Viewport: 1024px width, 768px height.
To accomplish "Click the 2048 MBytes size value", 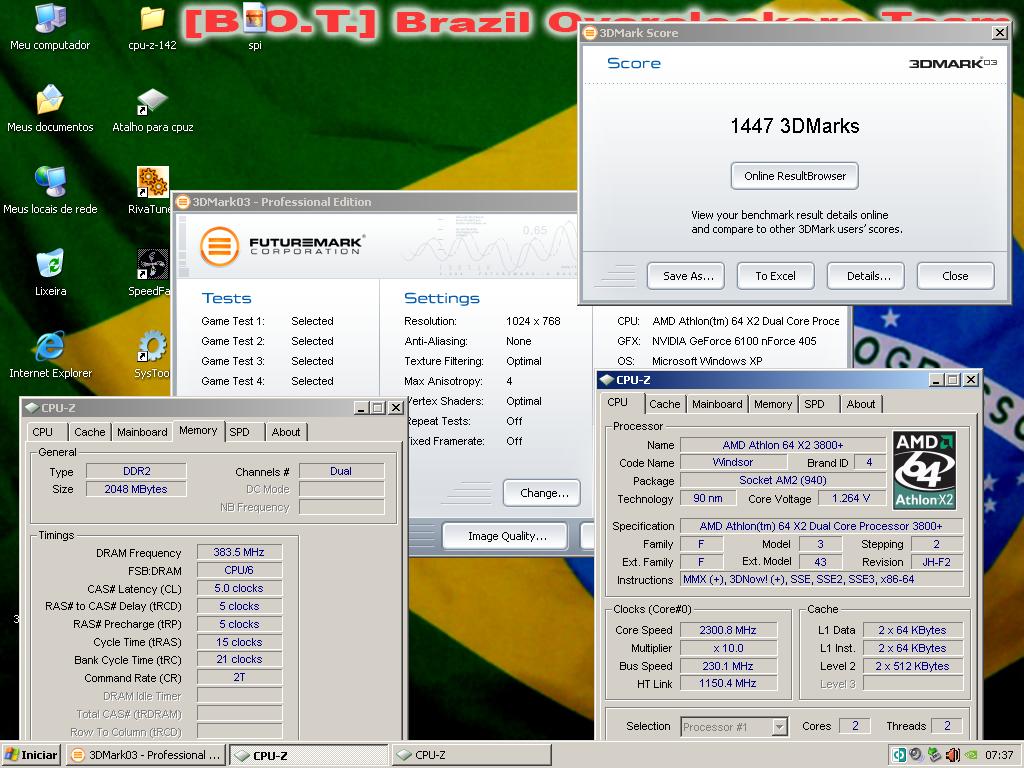I will [x=136, y=489].
